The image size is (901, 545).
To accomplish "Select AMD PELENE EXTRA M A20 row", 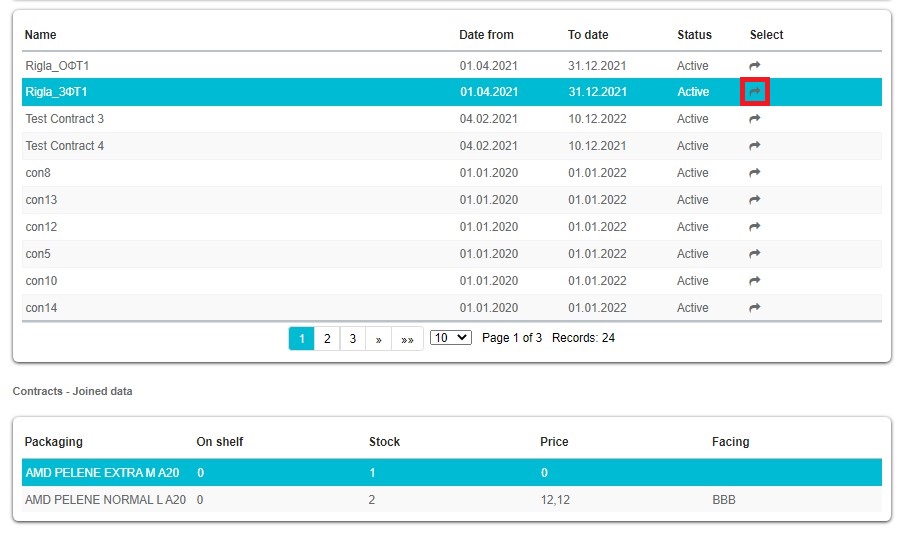I will [102, 472].
